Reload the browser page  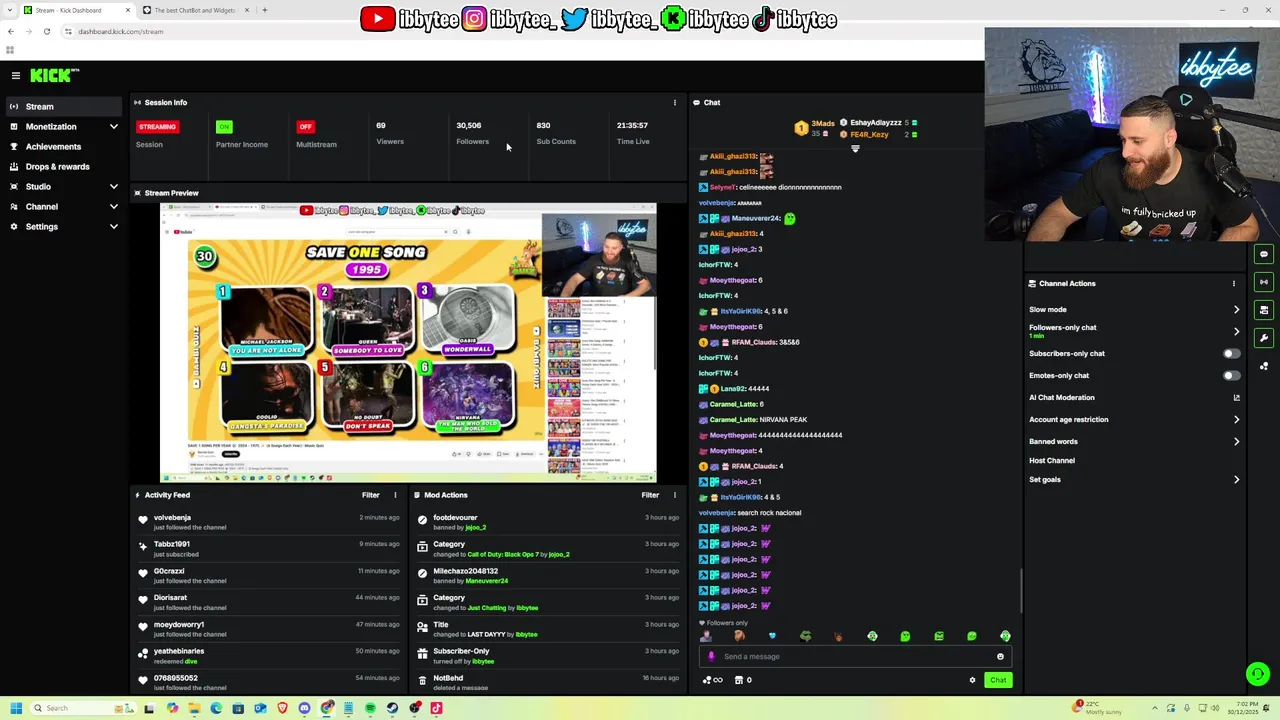[46, 31]
